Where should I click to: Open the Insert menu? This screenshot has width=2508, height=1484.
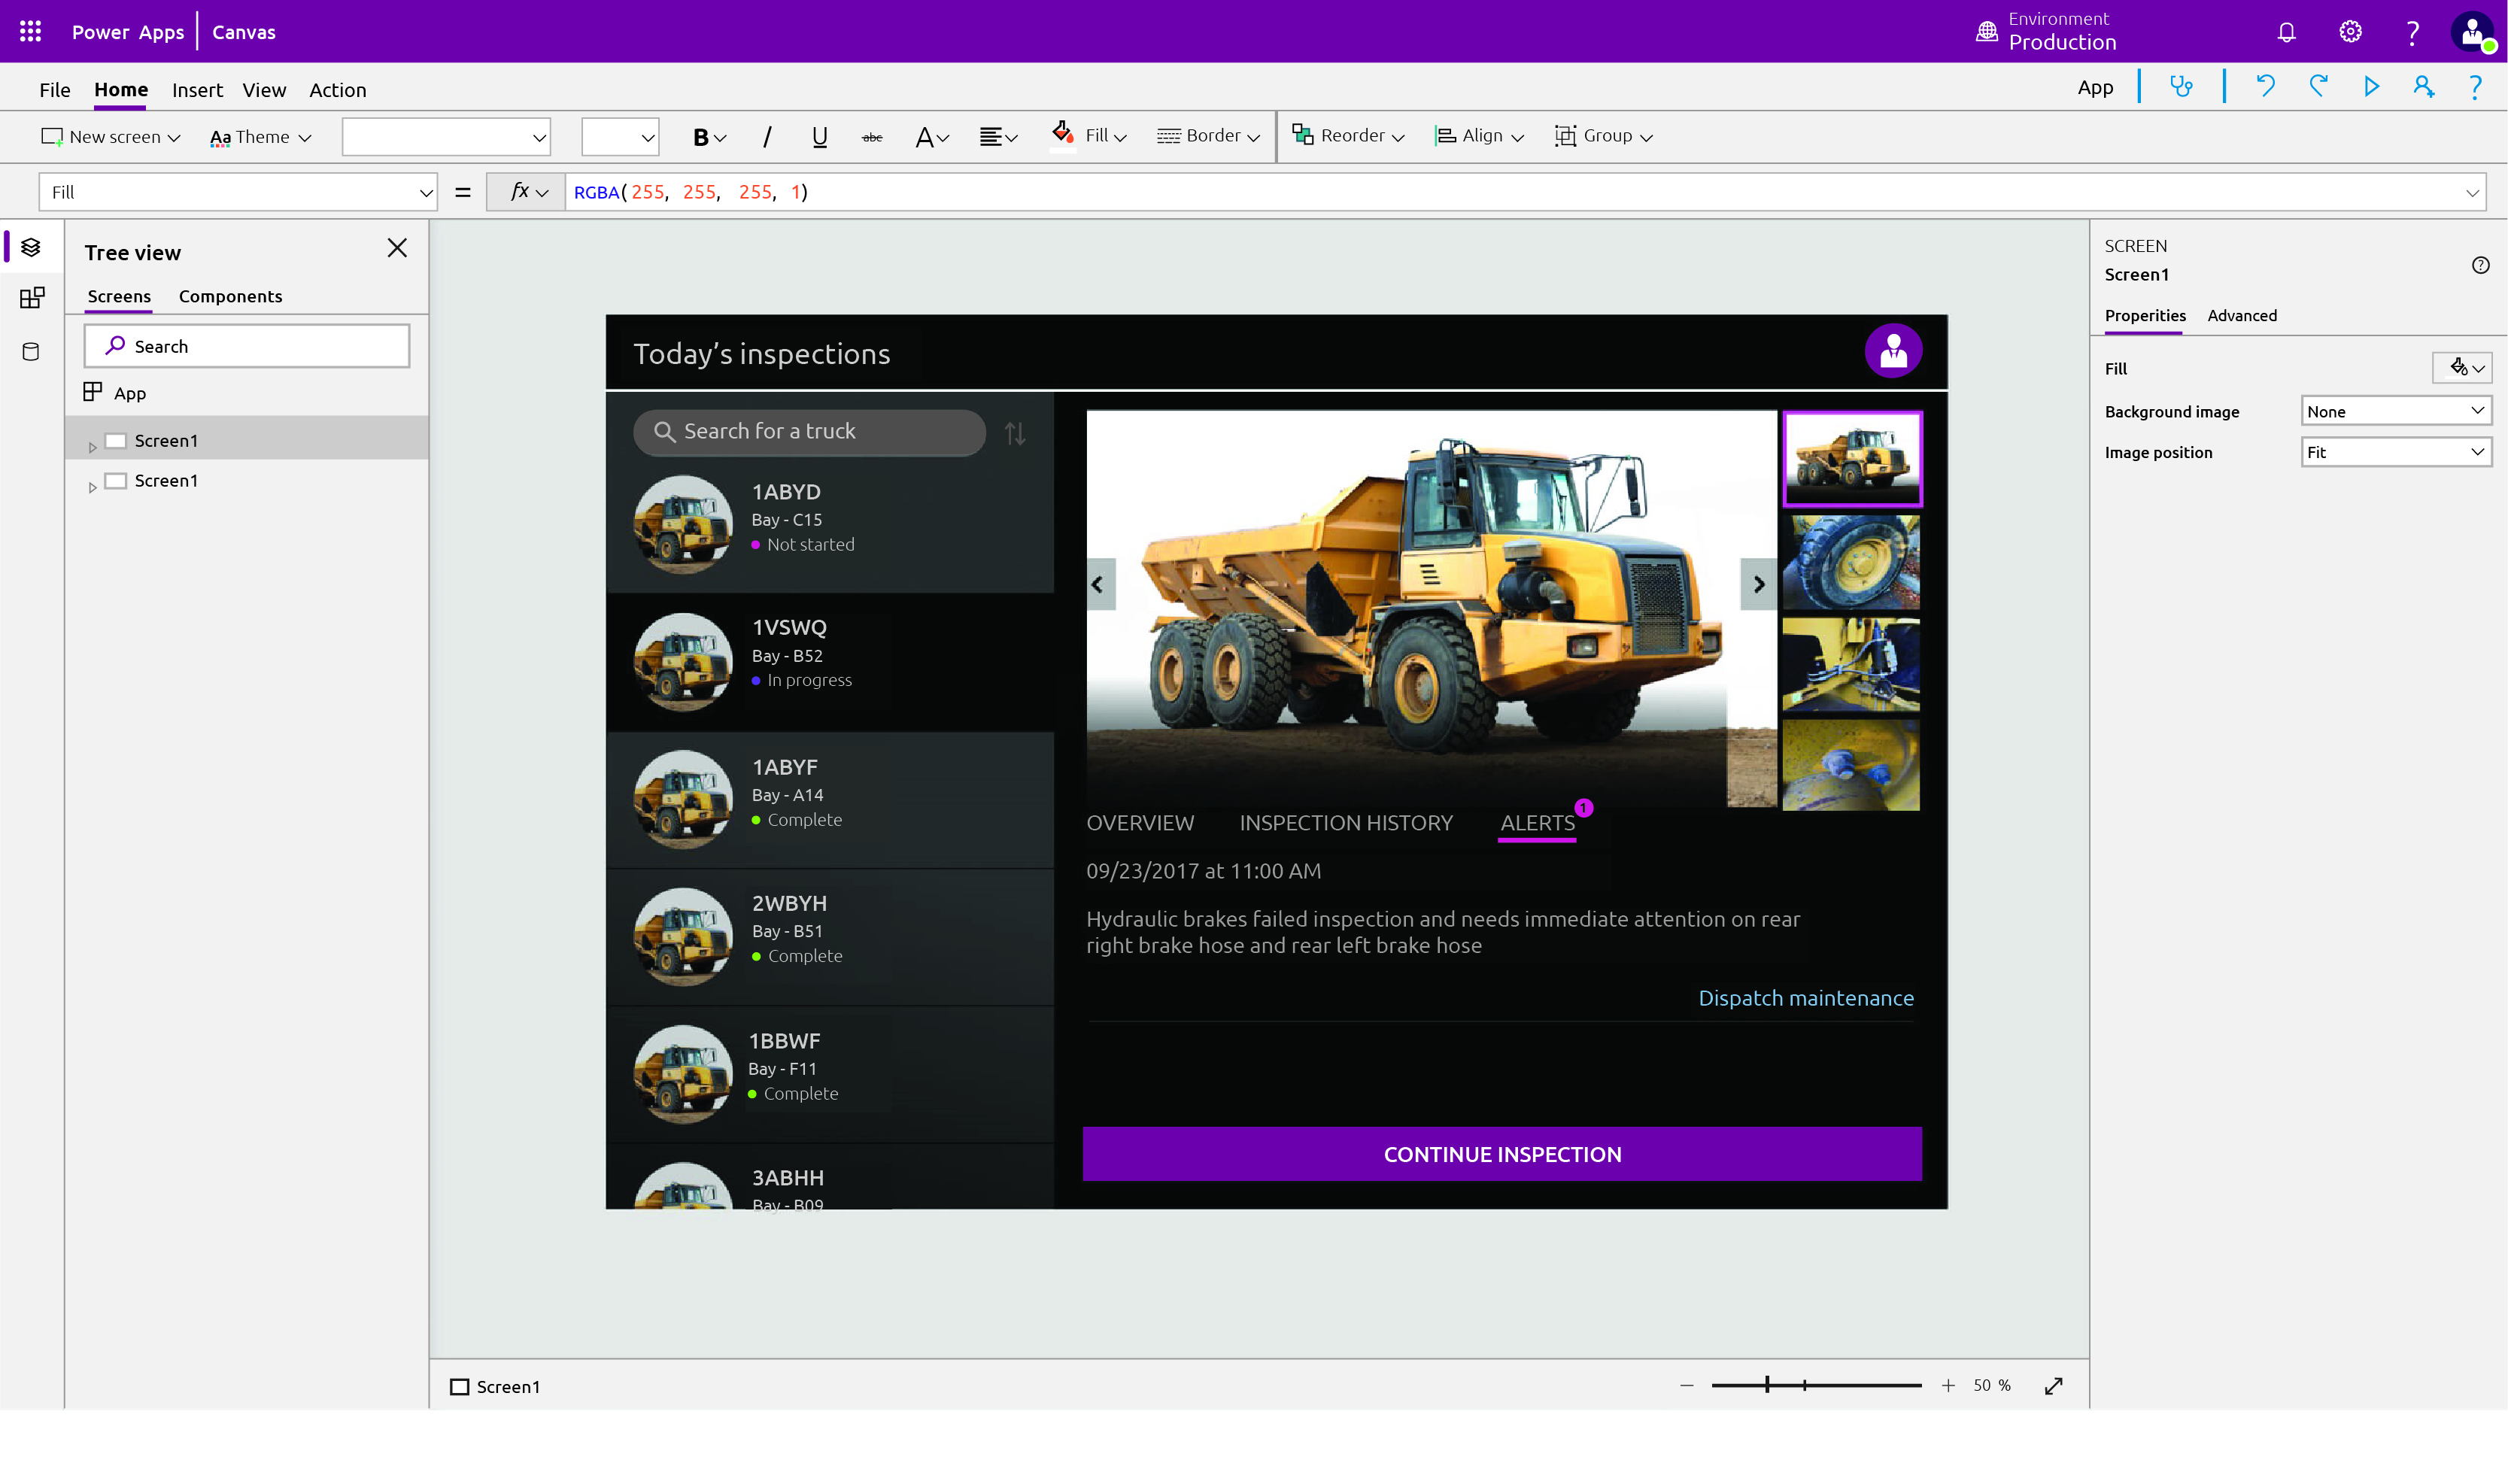[197, 90]
